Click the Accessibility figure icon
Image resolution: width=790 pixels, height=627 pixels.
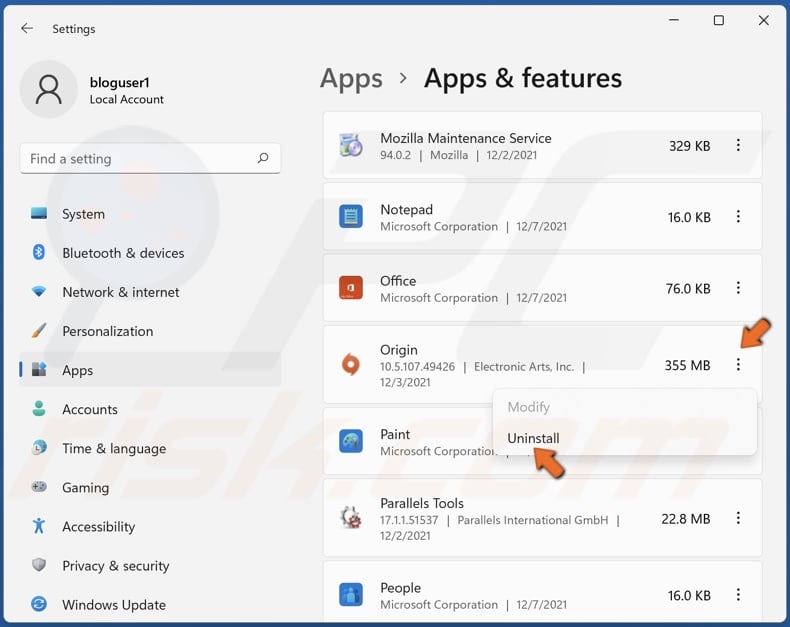coord(39,526)
